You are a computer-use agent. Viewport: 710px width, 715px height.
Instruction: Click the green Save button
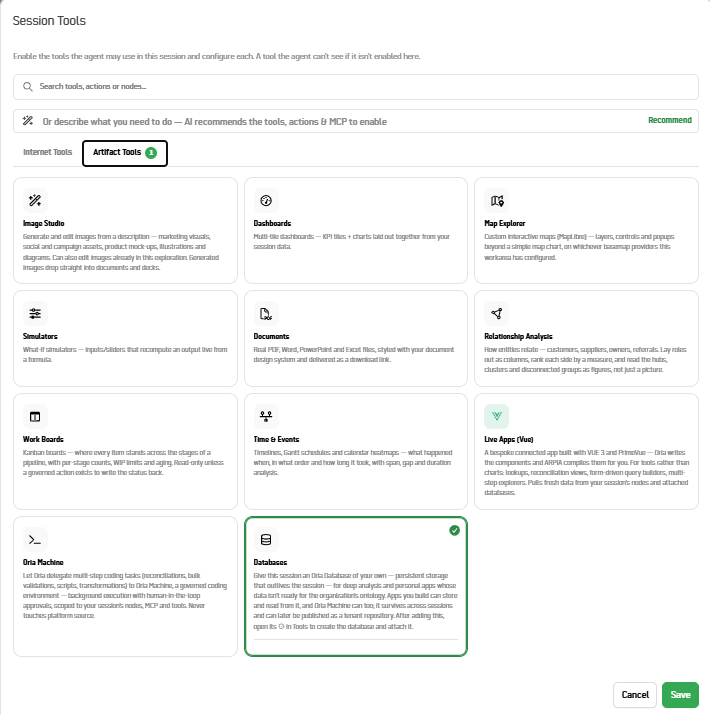(680, 694)
